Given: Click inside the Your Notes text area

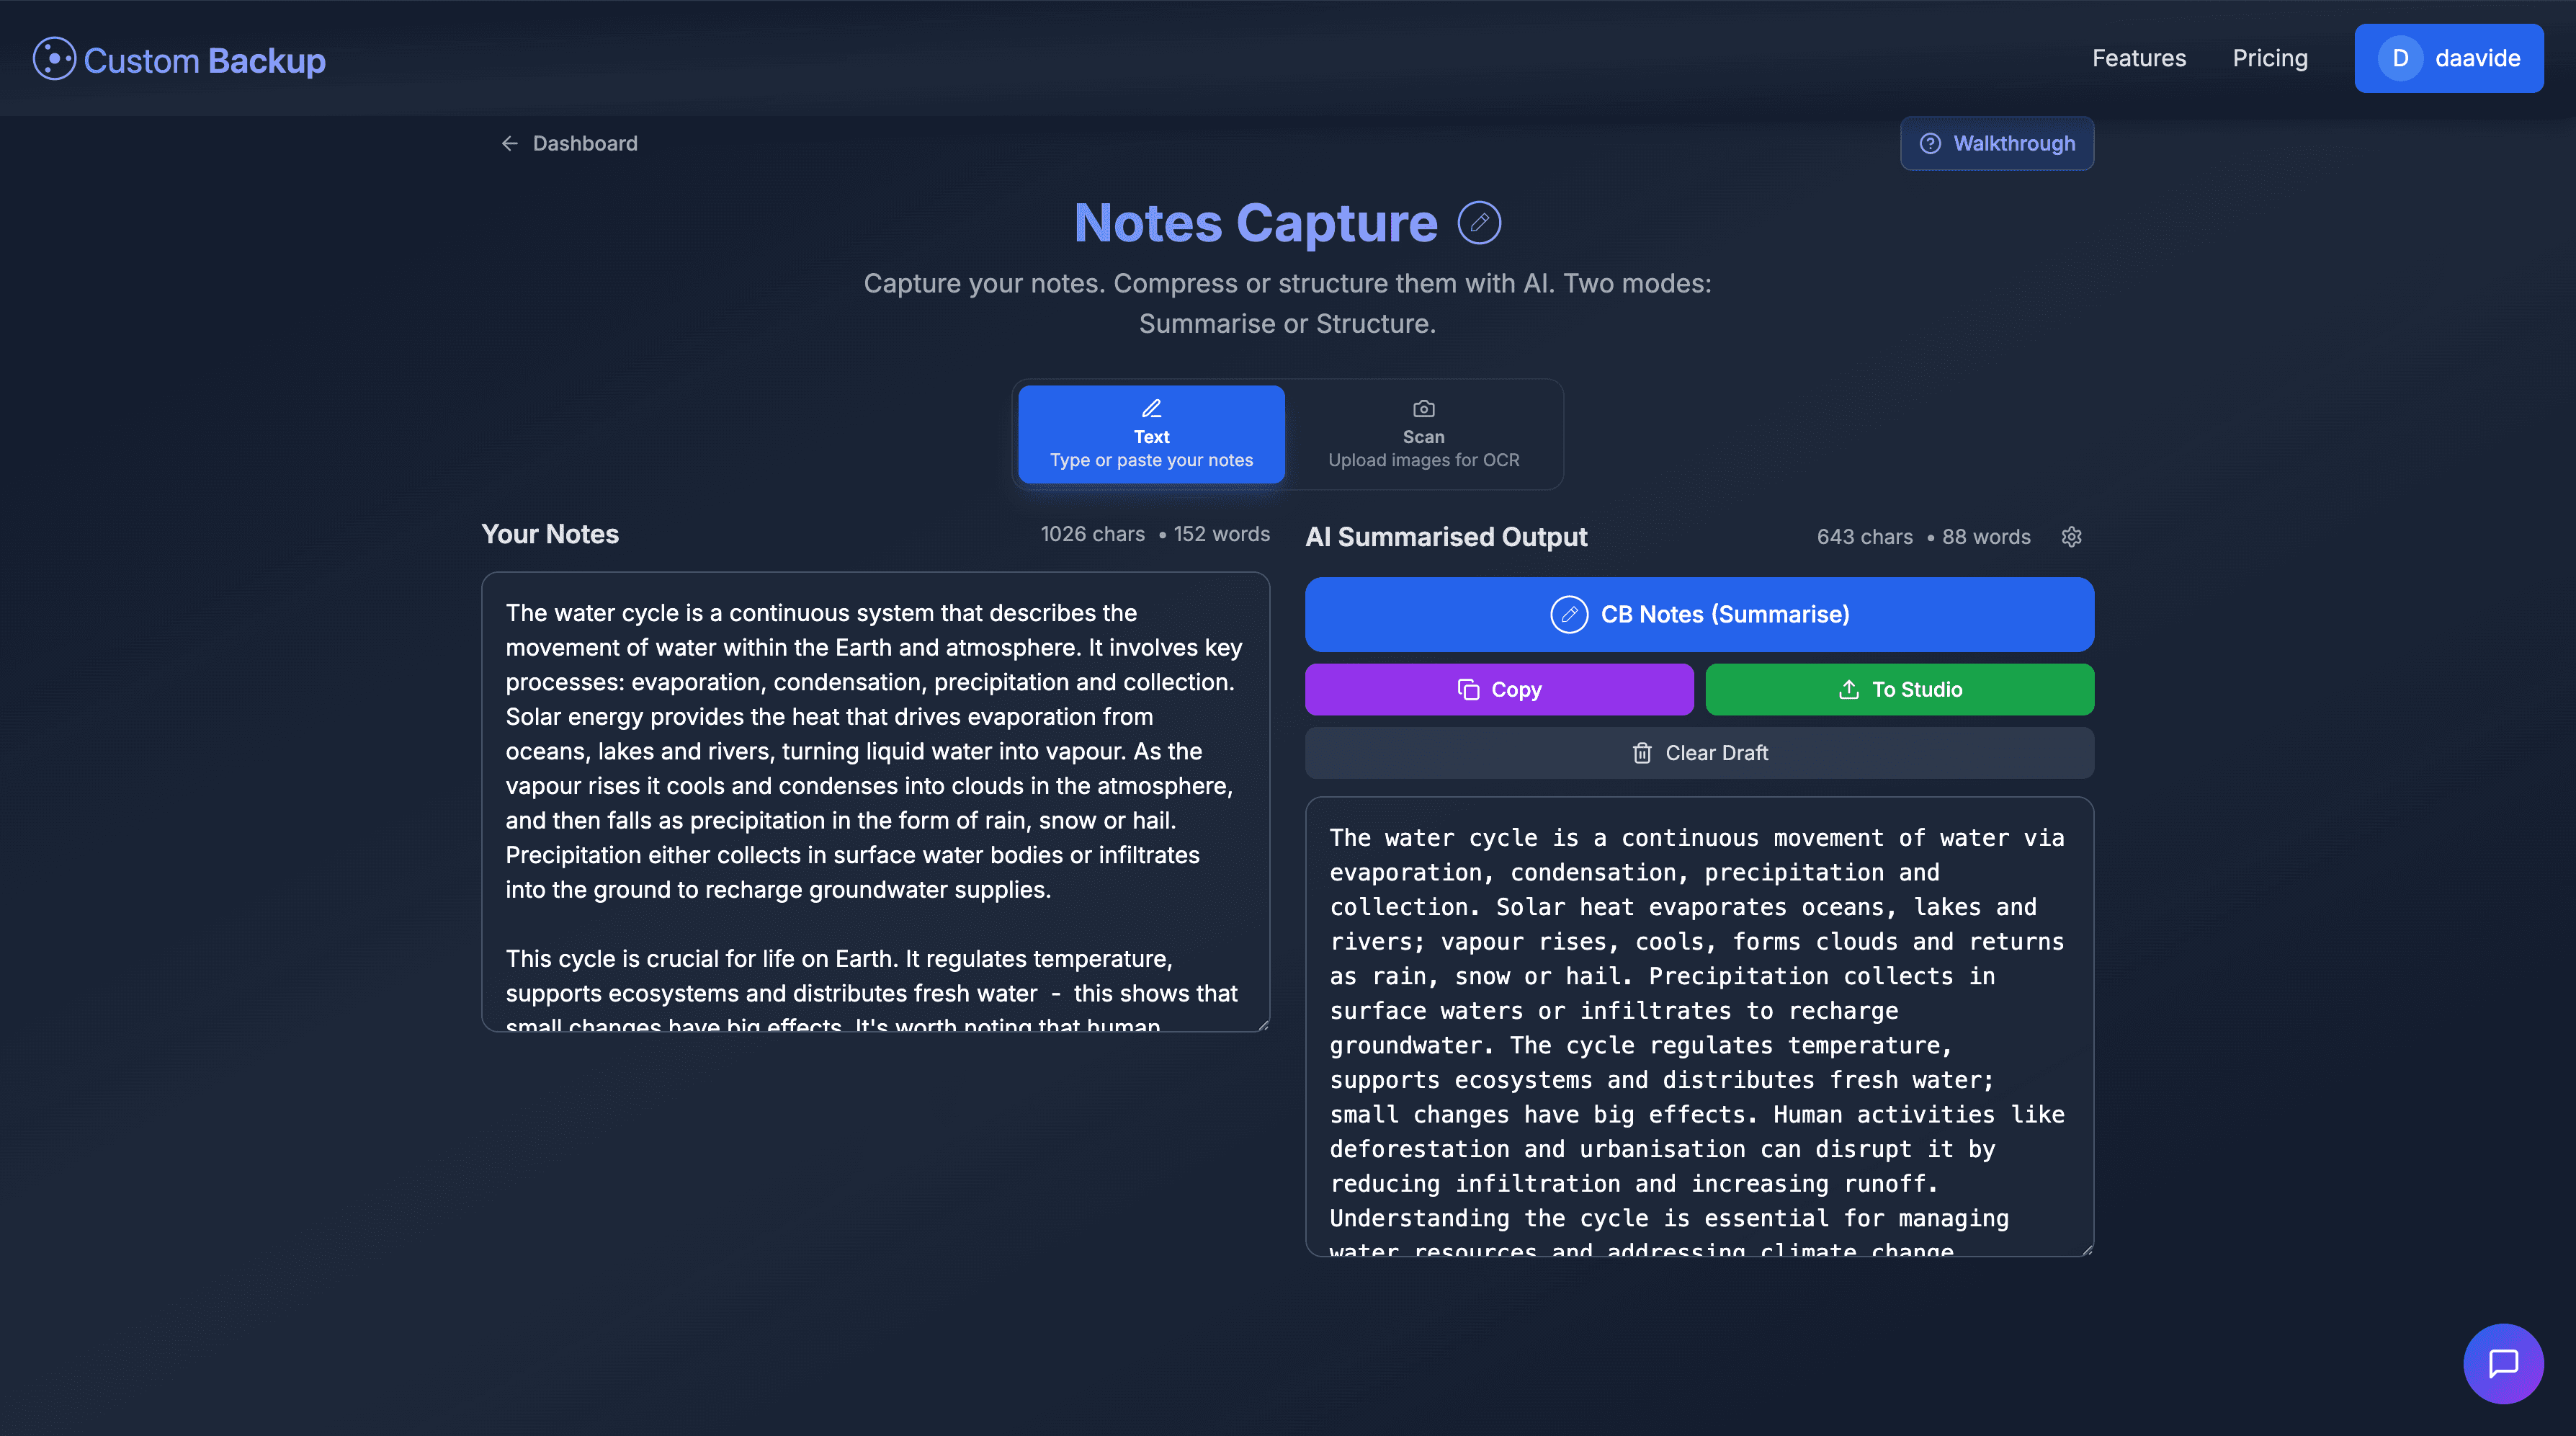Looking at the screenshot, I should click(x=875, y=800).
